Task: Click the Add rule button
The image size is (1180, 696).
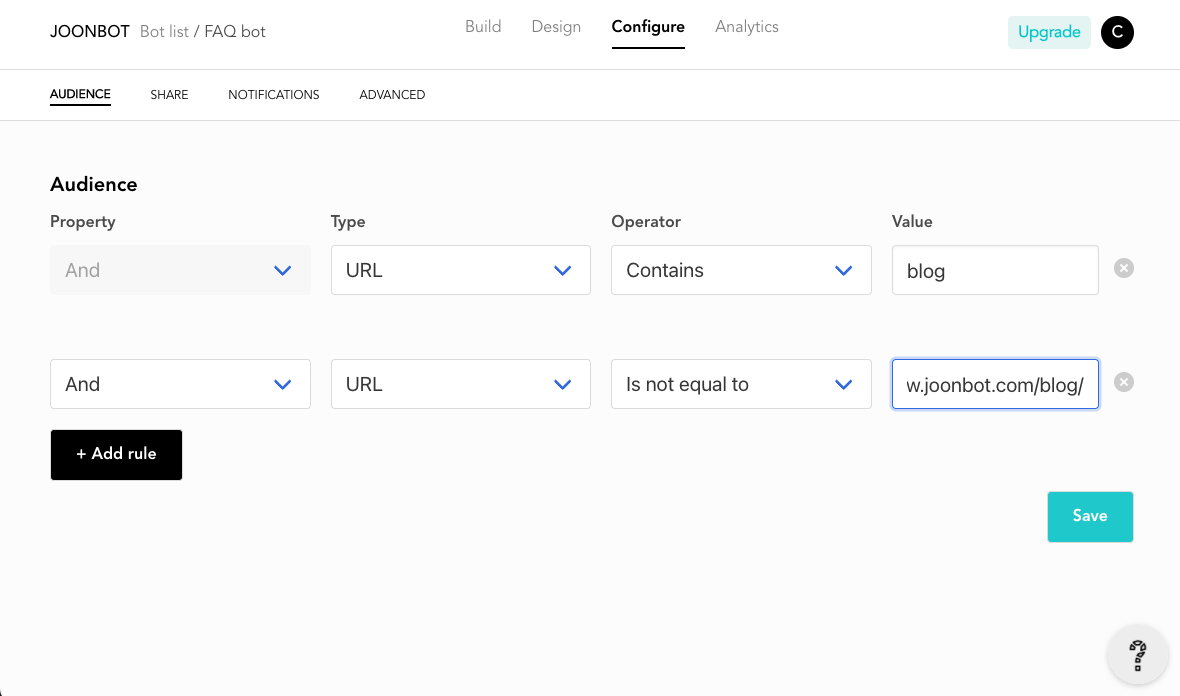Action: tap(117, 454)
